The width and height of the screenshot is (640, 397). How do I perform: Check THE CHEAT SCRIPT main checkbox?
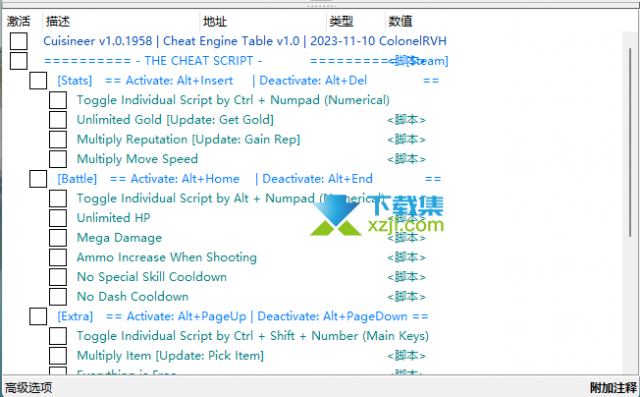[19, 61]
